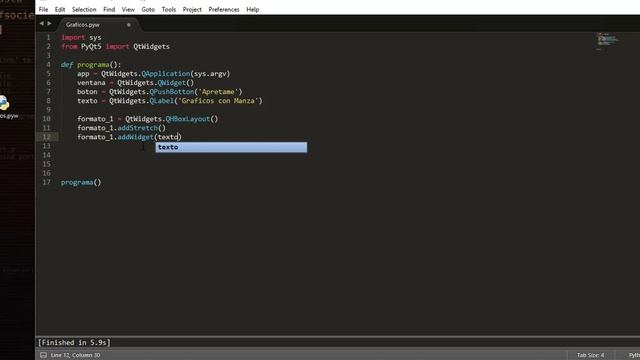
Task: Open the Project menu
Action: click(x=192, y=9)
